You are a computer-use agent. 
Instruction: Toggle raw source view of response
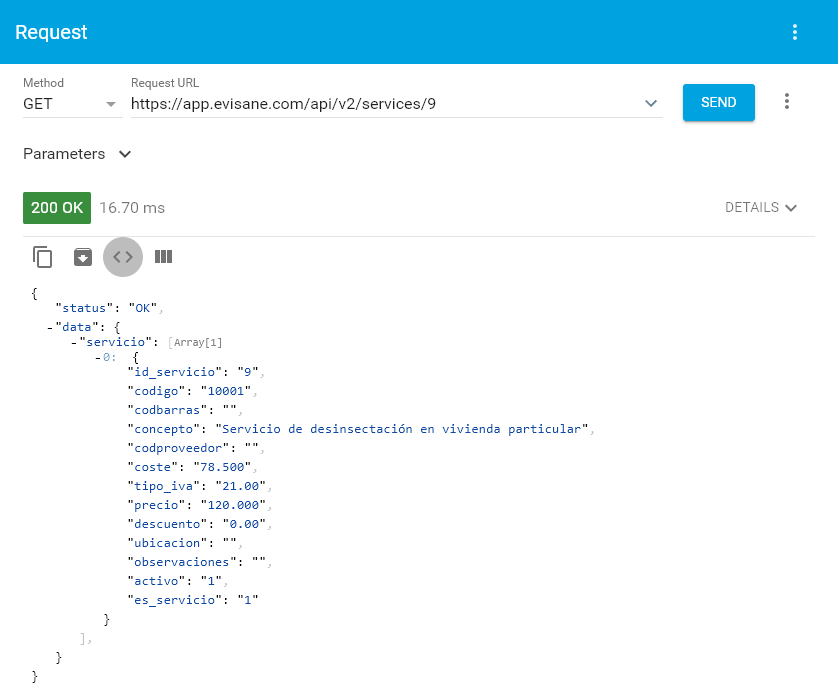(x=123, y=257)
